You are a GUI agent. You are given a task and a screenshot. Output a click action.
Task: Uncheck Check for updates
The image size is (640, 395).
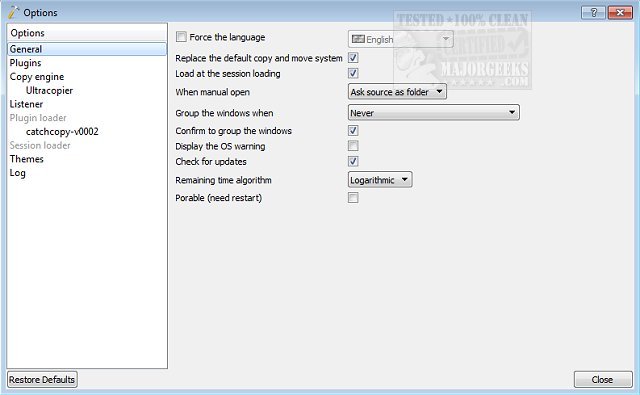pos(353,161)
